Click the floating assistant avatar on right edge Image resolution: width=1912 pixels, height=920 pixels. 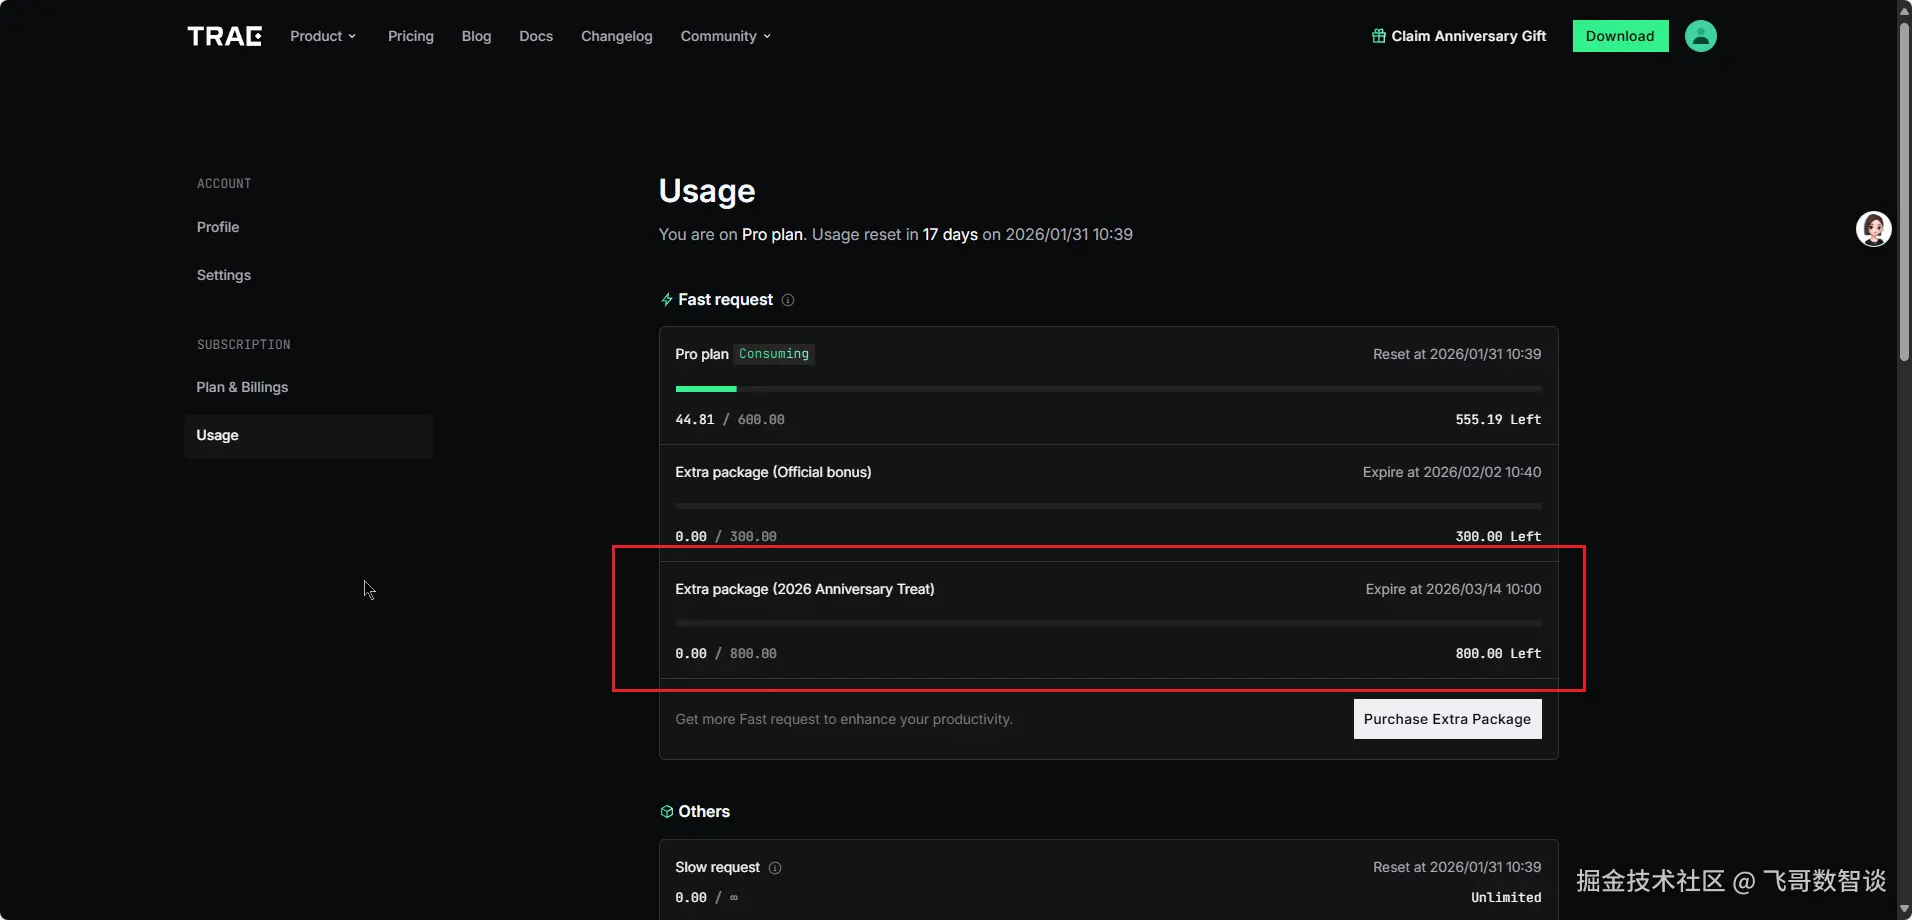coord(1873,229)
